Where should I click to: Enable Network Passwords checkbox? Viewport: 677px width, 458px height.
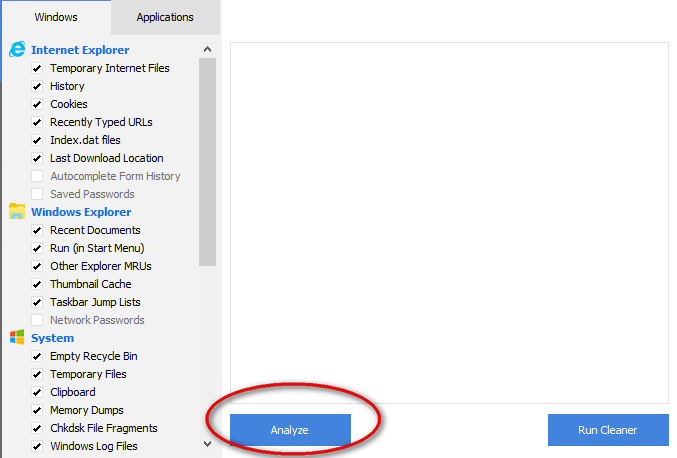click(x=37, y=320)
